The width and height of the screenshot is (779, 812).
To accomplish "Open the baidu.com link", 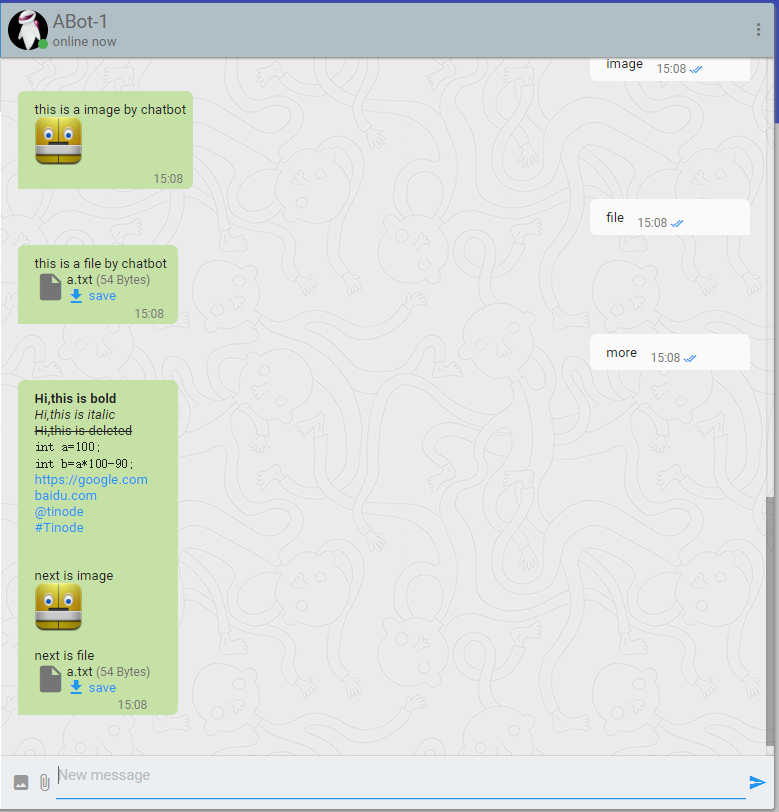I will (66, 496).
